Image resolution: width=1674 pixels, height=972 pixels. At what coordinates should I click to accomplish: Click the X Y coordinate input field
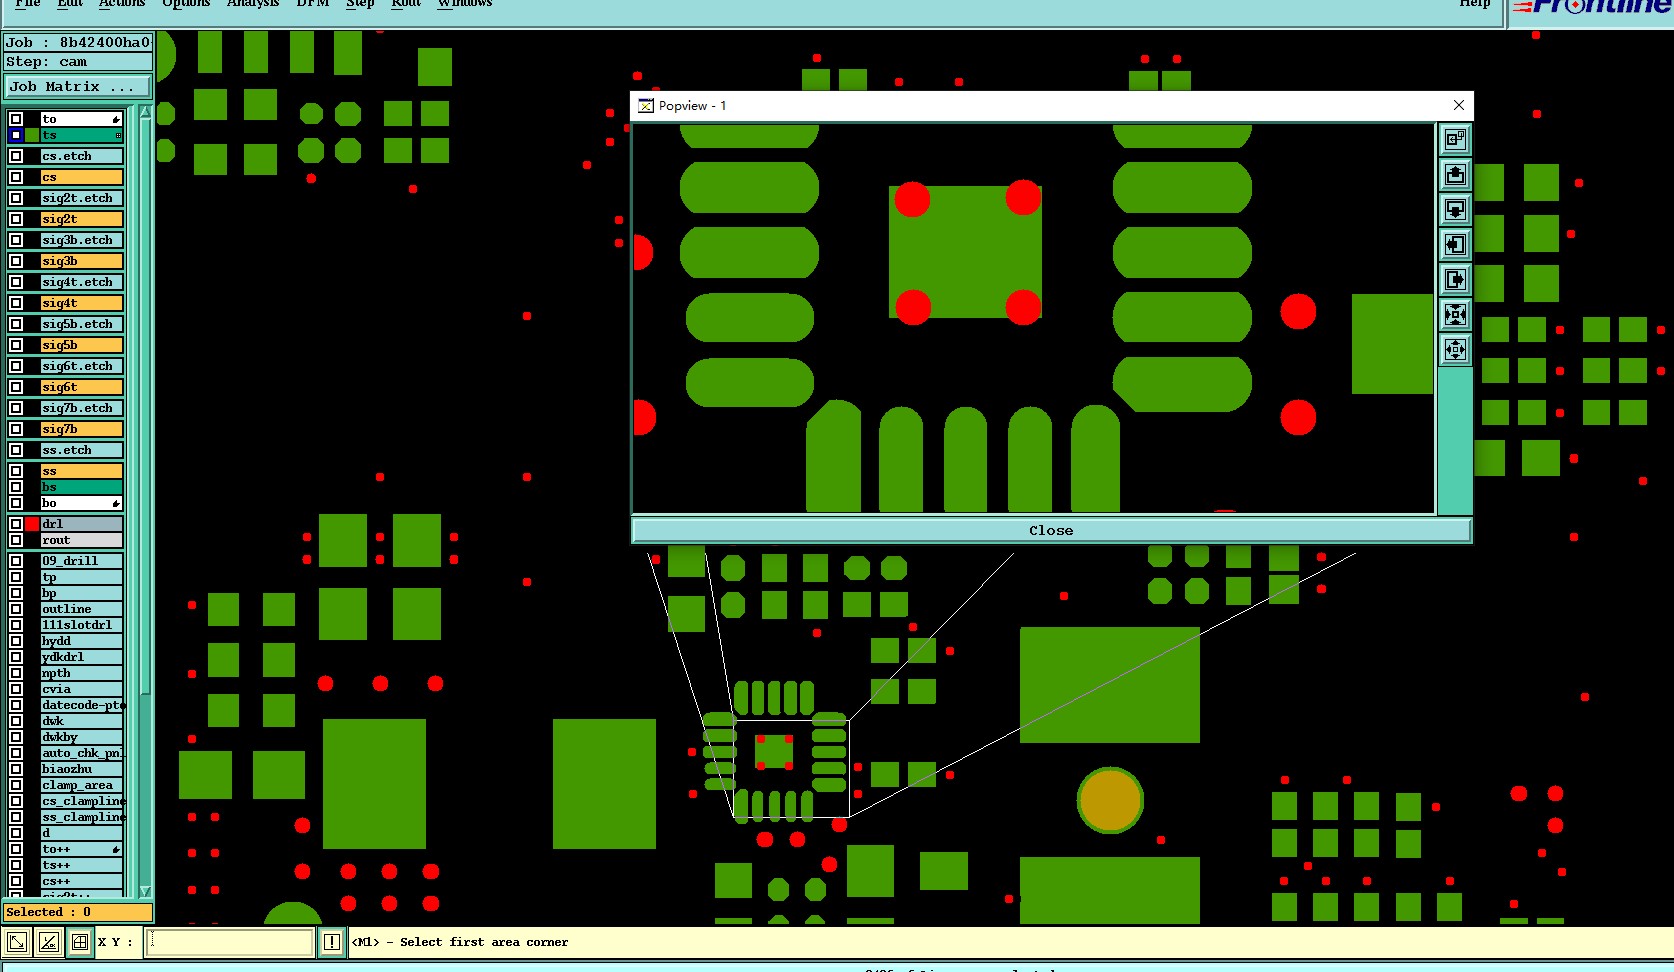[x=229, y=942]
